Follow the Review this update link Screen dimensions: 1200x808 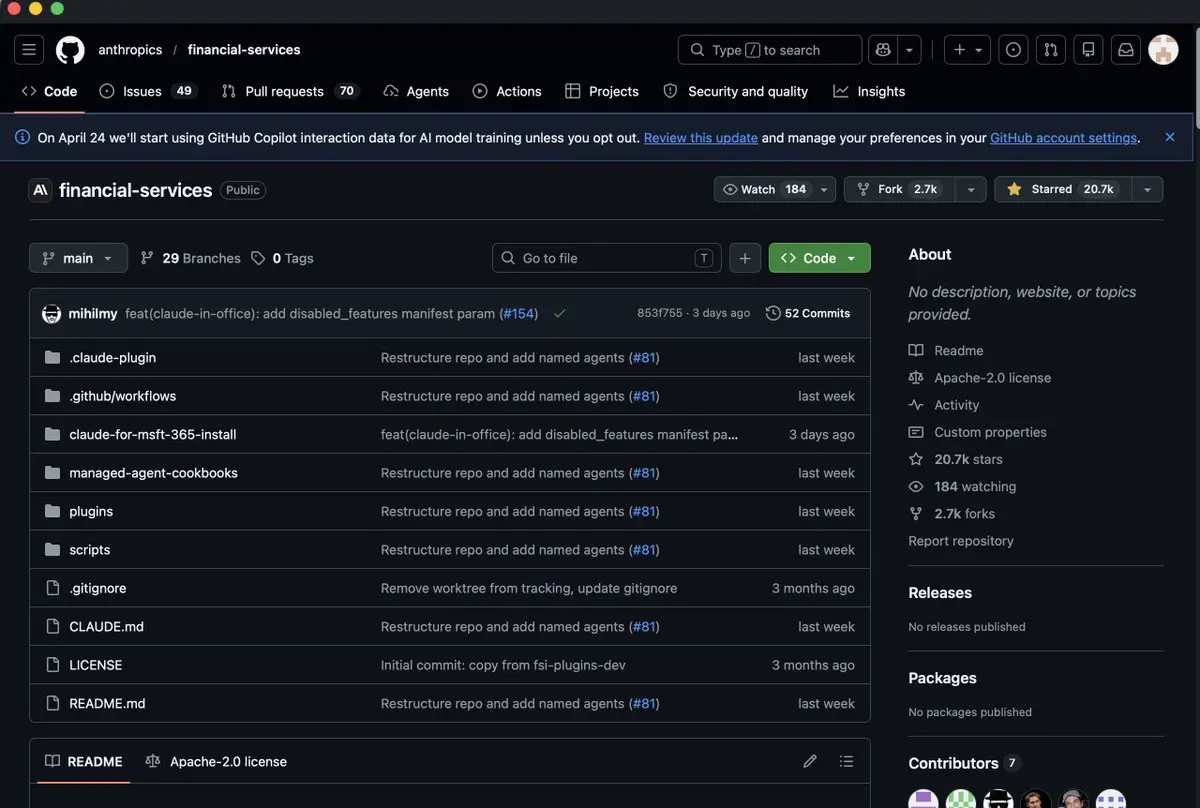(x=701, y=138)
